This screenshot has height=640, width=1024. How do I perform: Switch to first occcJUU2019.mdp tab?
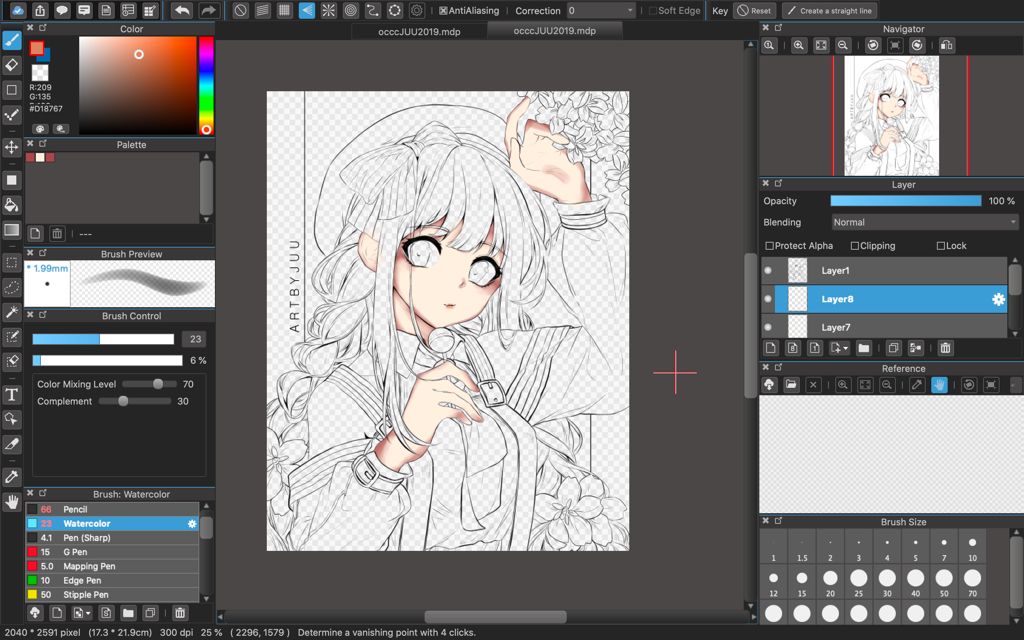(419, 31)
